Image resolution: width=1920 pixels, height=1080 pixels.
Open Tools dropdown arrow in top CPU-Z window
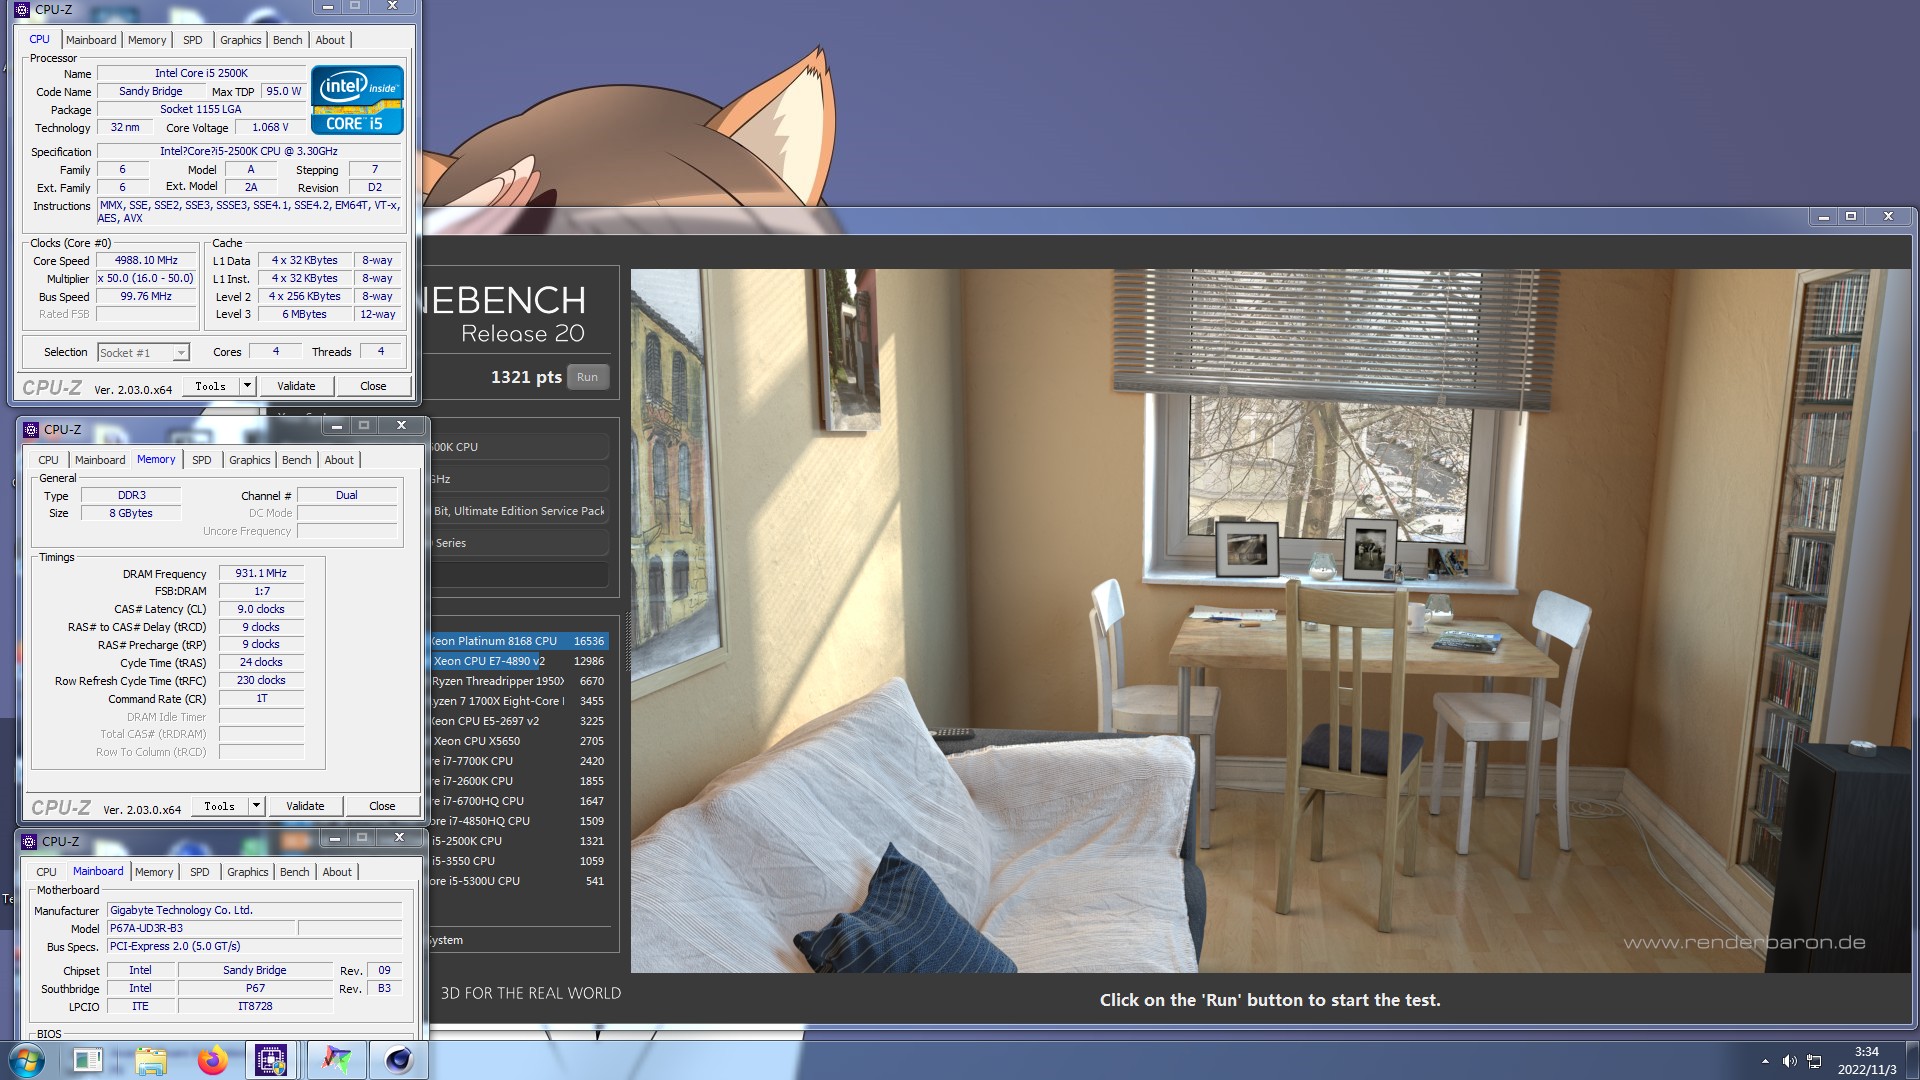[x=248, y=386]
